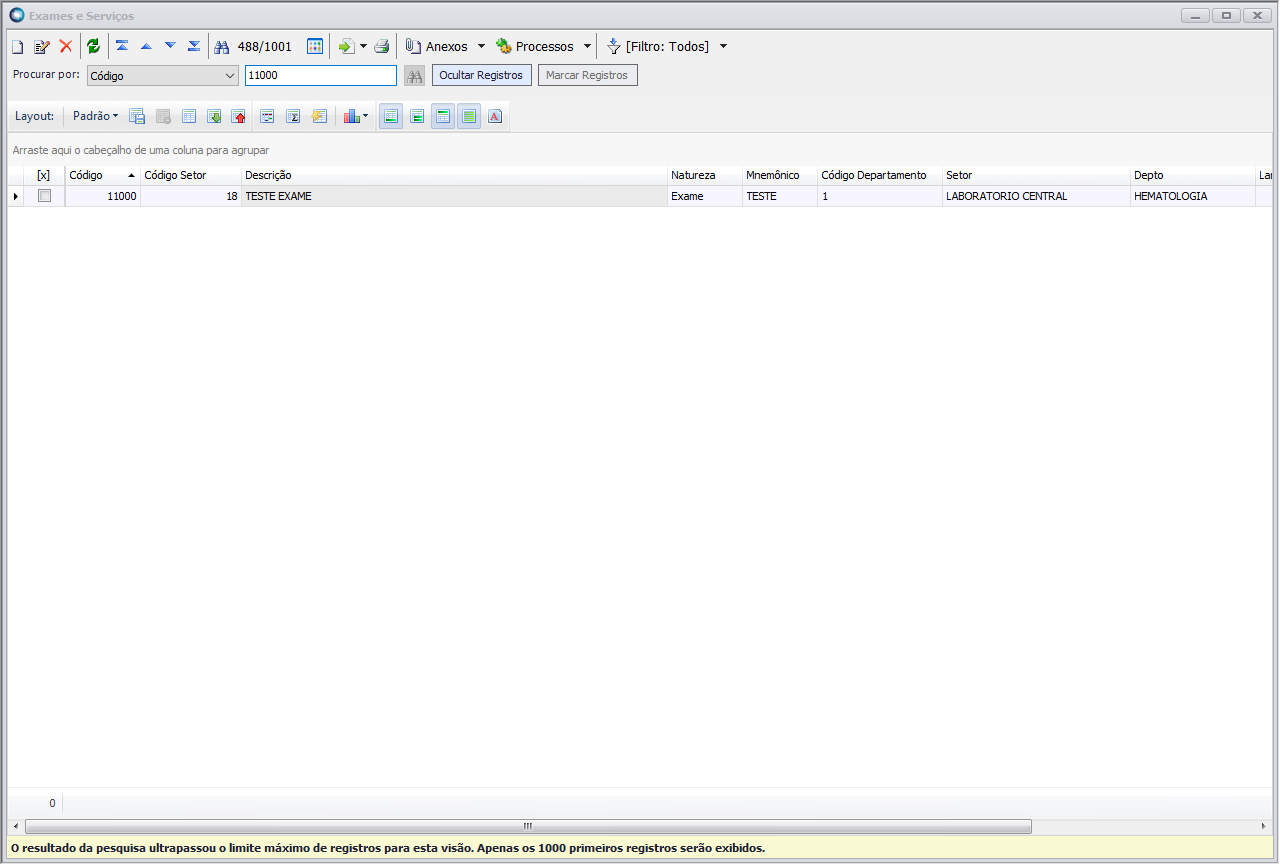This screenshot has width=1280, height=865.
Task: Click the LABORATORIO CENTRAL cell
Action: (1036, 196)
